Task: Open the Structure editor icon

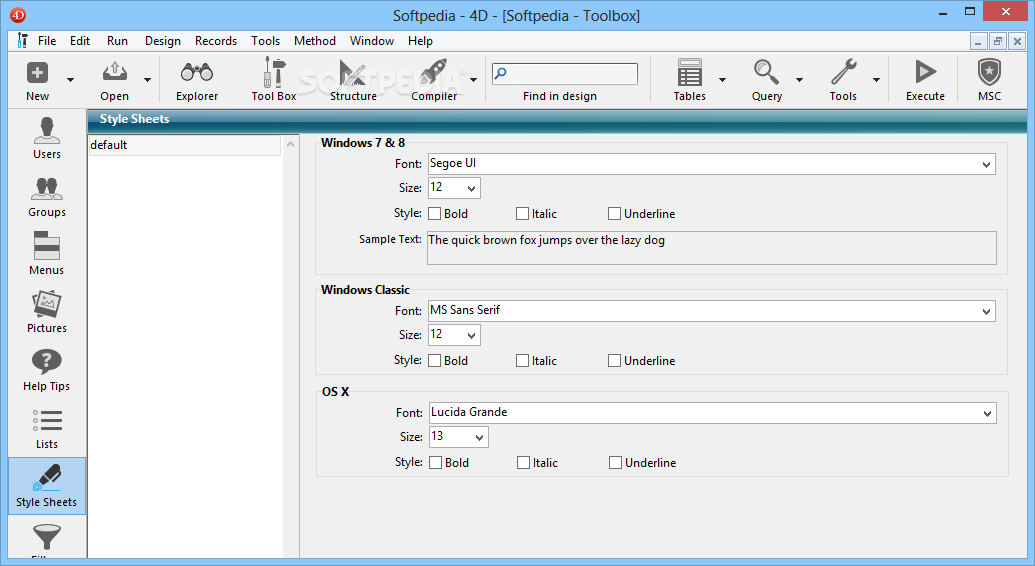Action: tap(352, 73)
